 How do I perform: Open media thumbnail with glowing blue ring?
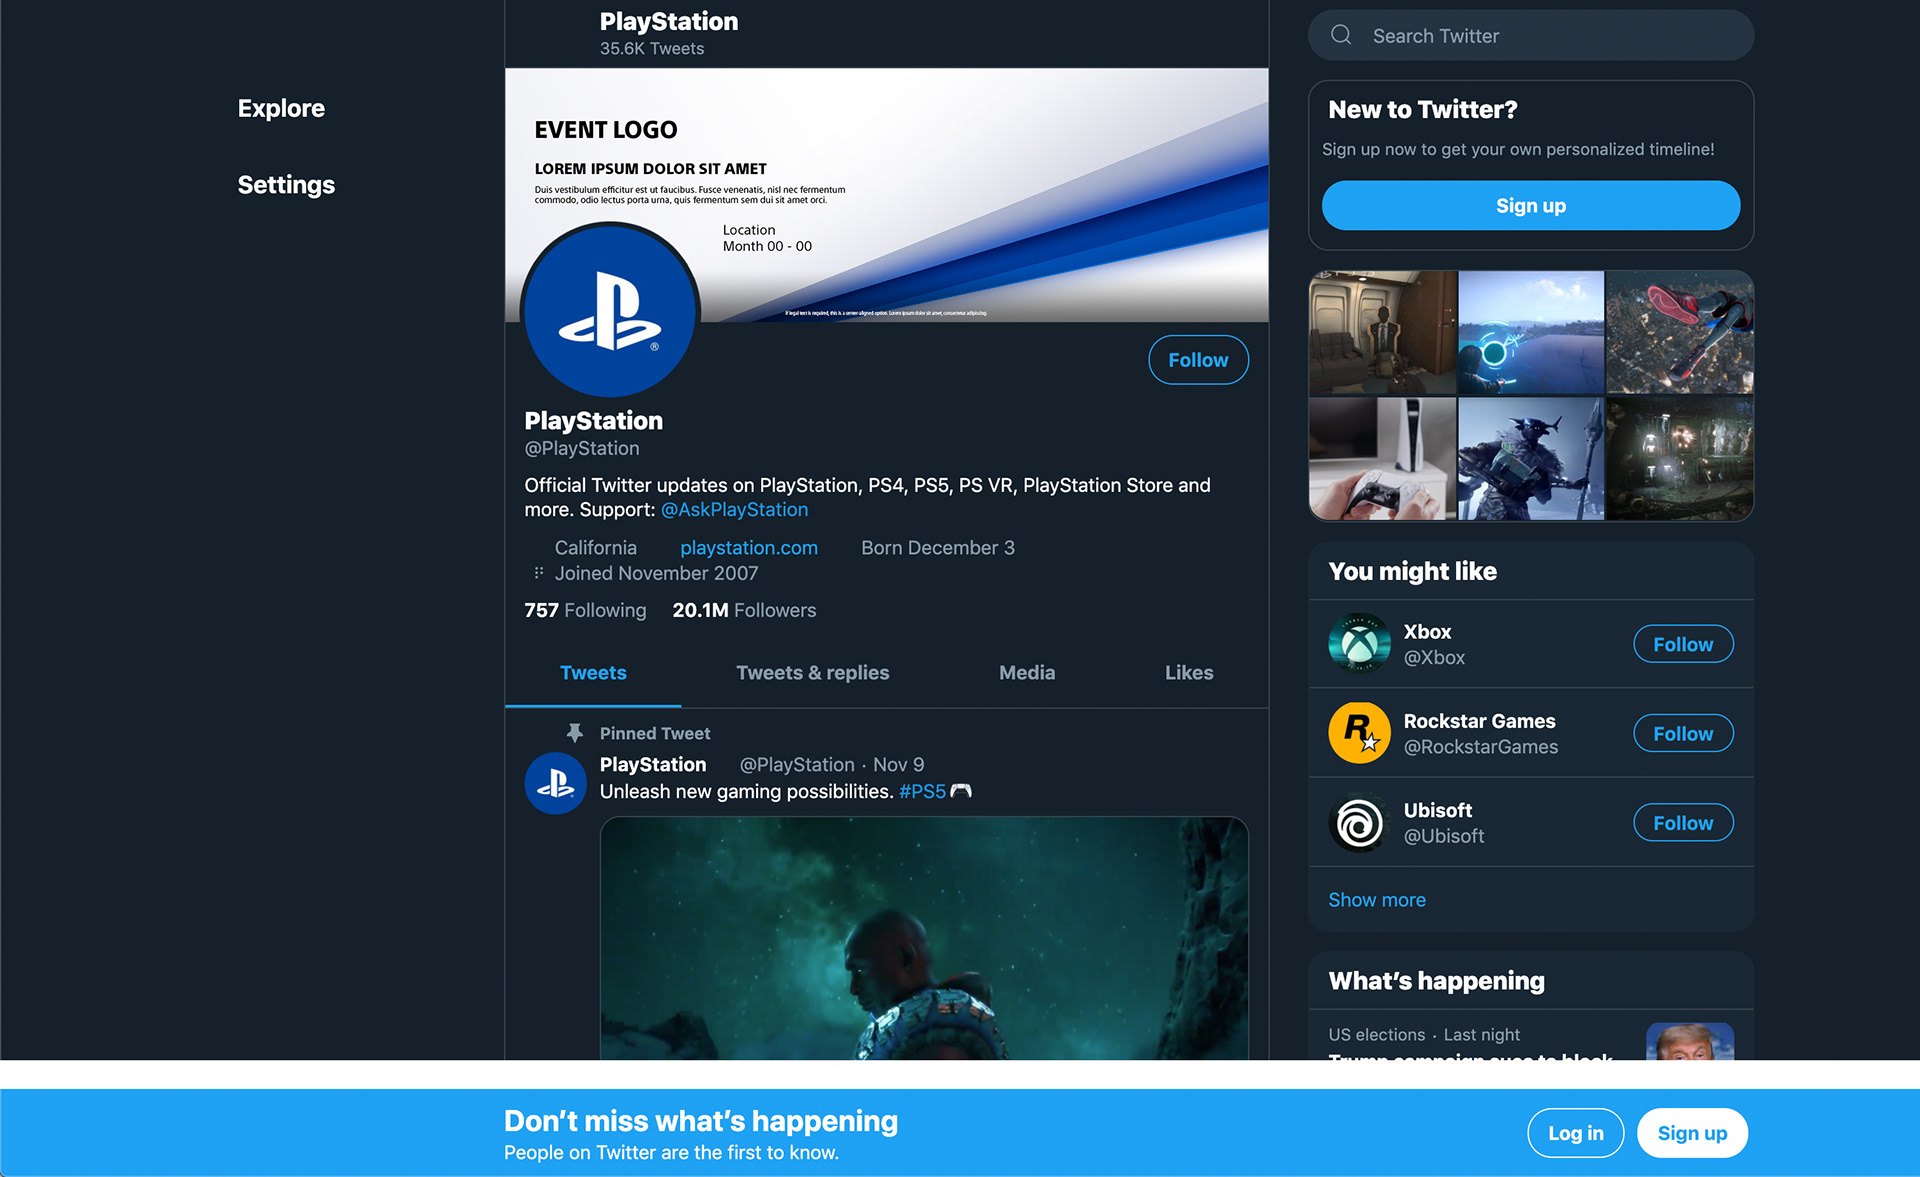pos(1531,332)
